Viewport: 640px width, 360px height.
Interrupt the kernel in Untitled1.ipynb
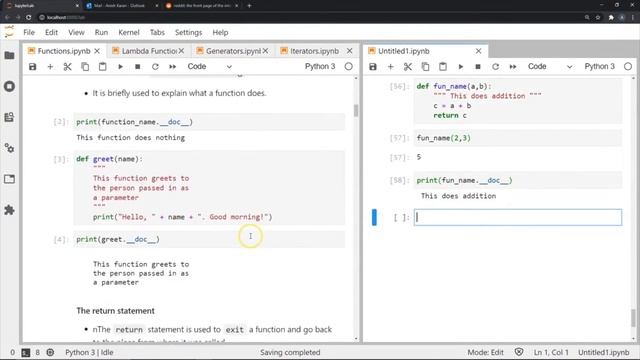point(478,67)
